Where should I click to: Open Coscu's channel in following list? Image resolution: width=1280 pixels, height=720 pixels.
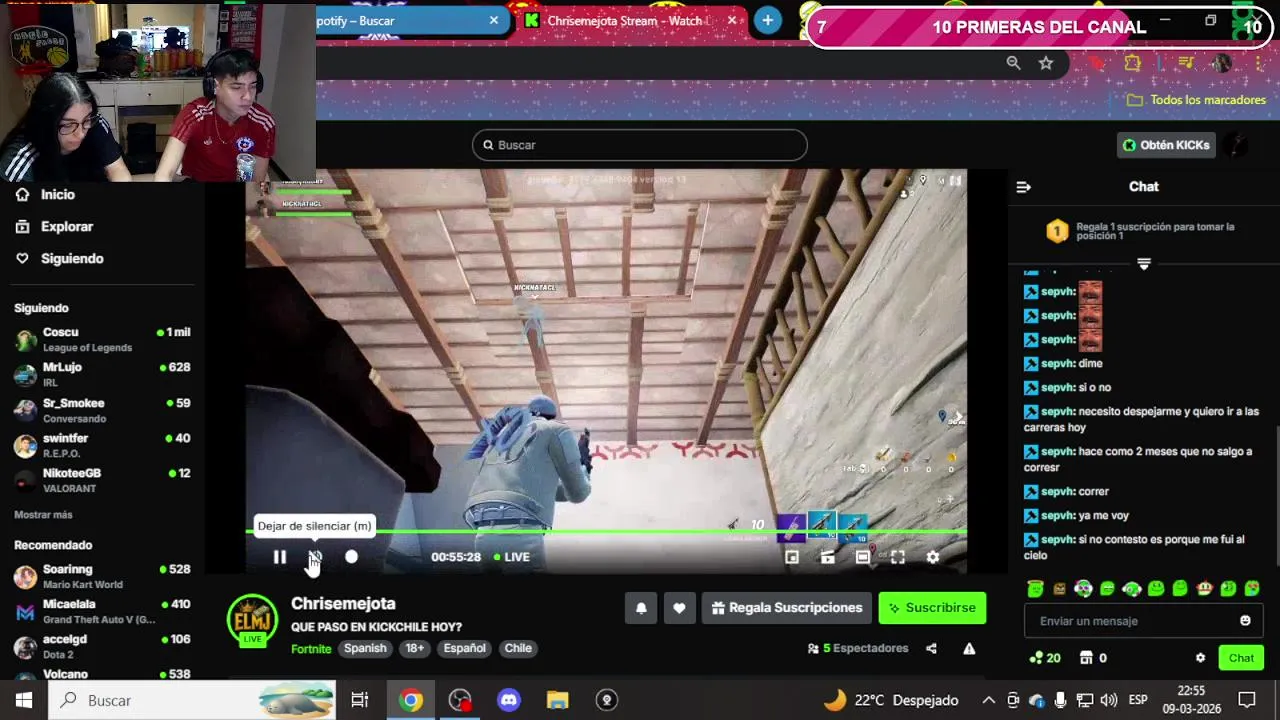102,339
